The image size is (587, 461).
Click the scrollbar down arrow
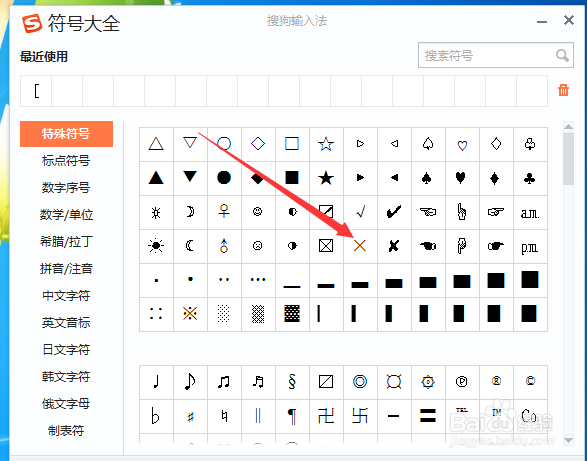click(568, 440)
